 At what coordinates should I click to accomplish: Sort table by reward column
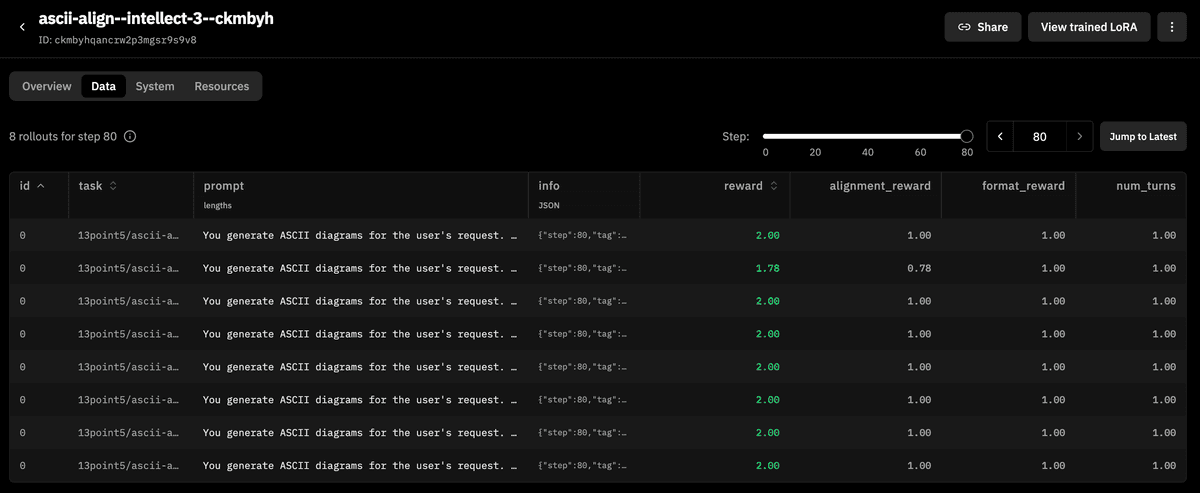tap(774, 186)
